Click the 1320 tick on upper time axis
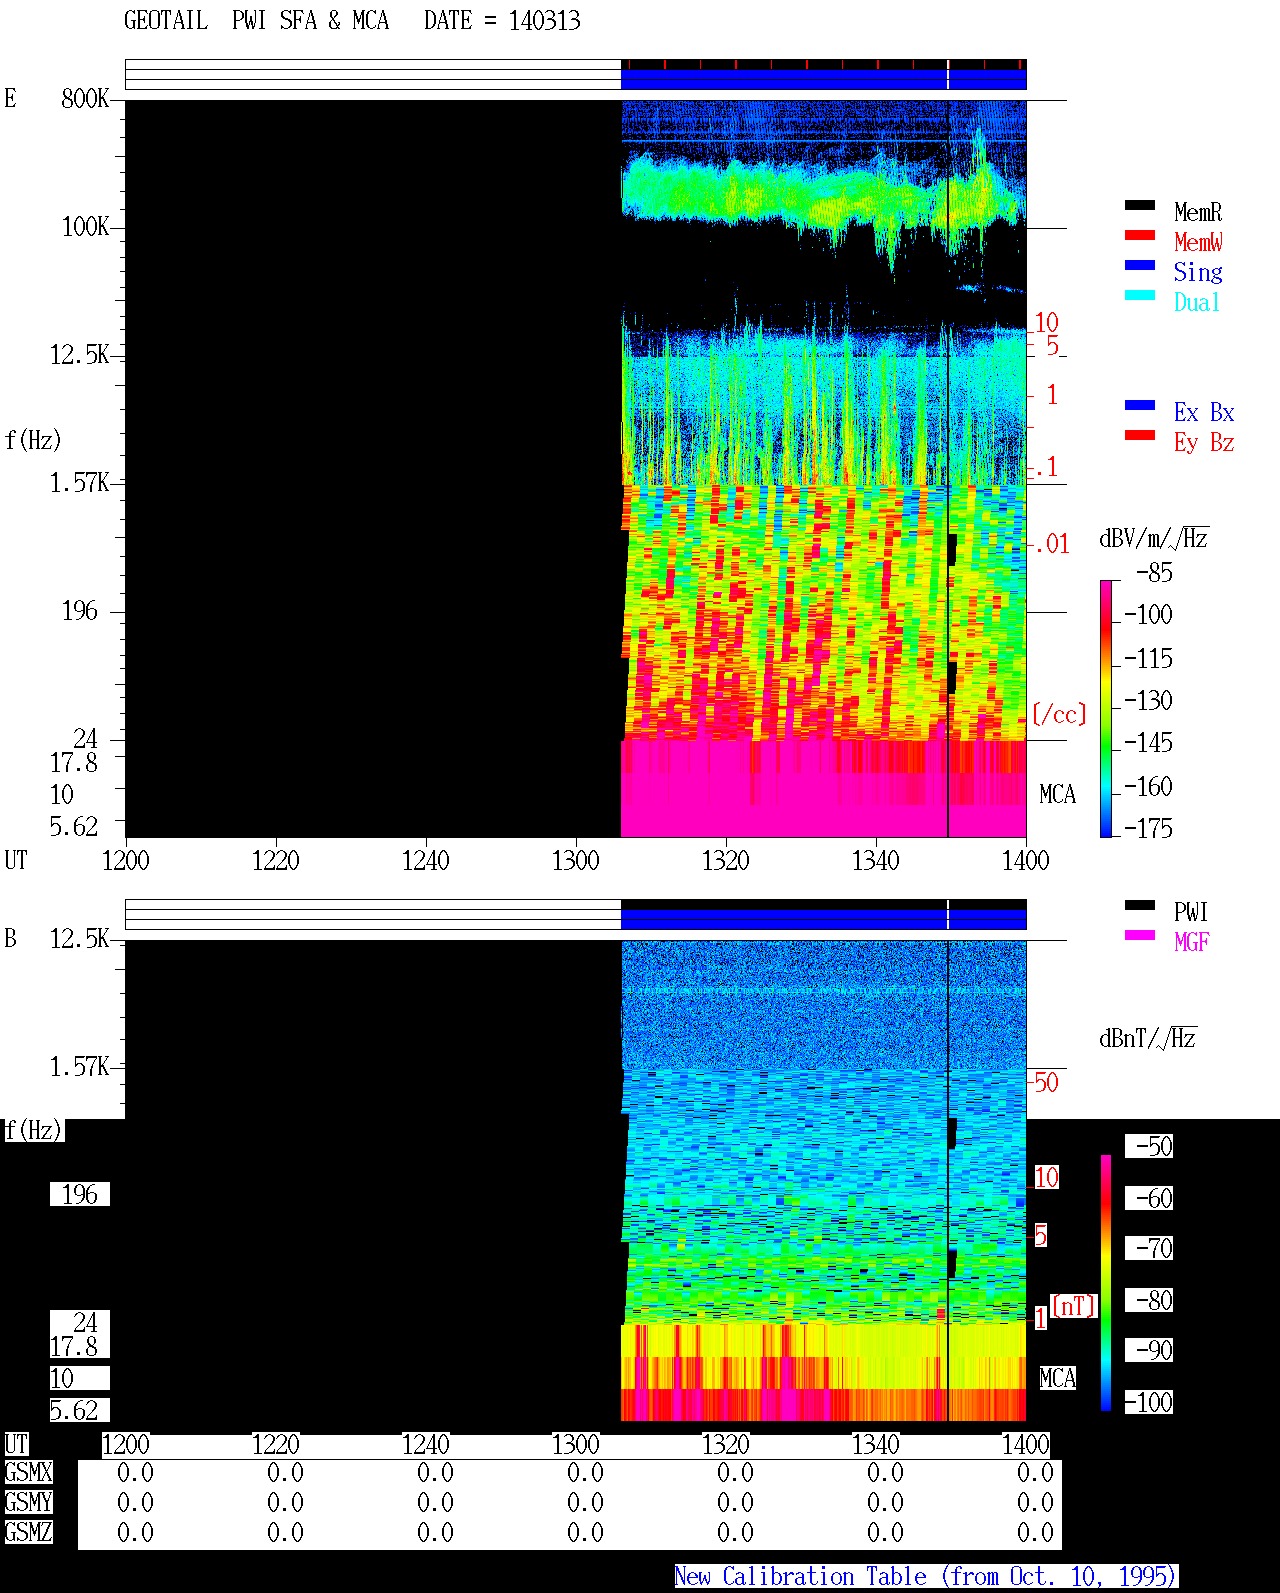This screenshot has width=1280, height=1593. [726, 860]
